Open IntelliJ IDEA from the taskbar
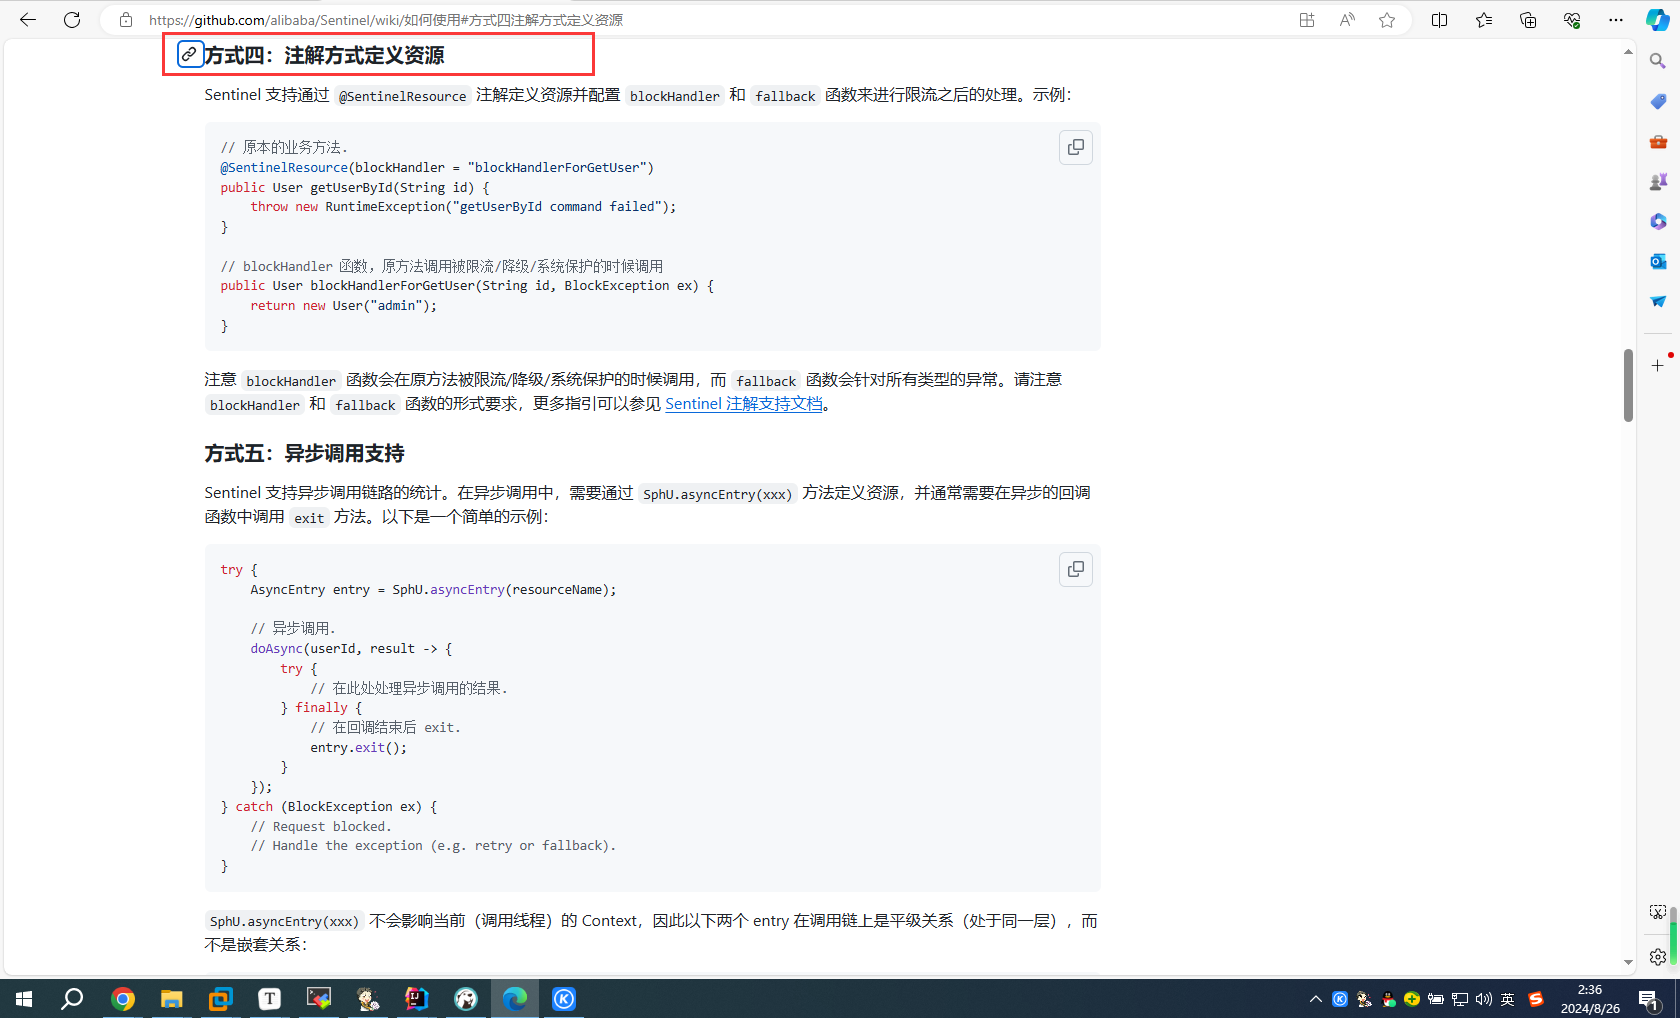Screen dimensions: 1680x1018 coord(416,998)
